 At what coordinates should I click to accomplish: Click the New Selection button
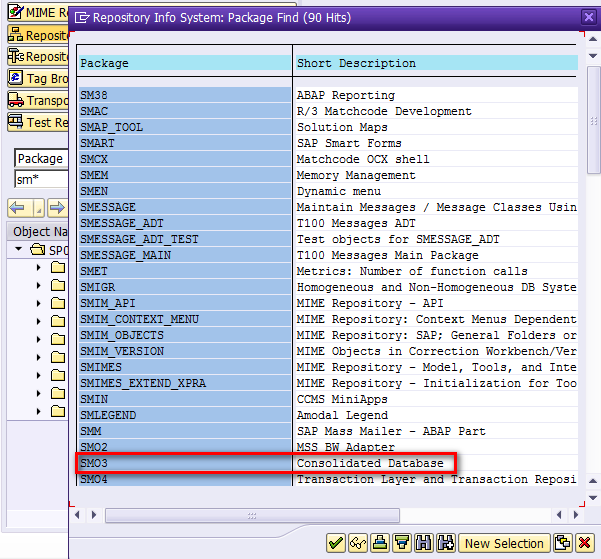tap(504, 543)
